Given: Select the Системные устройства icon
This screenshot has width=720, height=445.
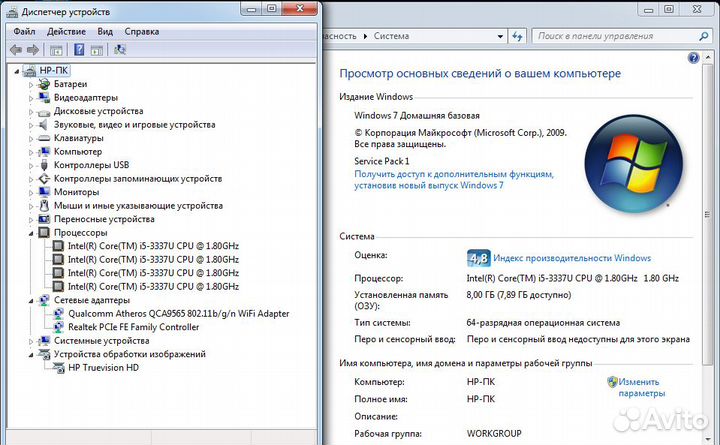Looking at the screenshot, I should [44, 341].
